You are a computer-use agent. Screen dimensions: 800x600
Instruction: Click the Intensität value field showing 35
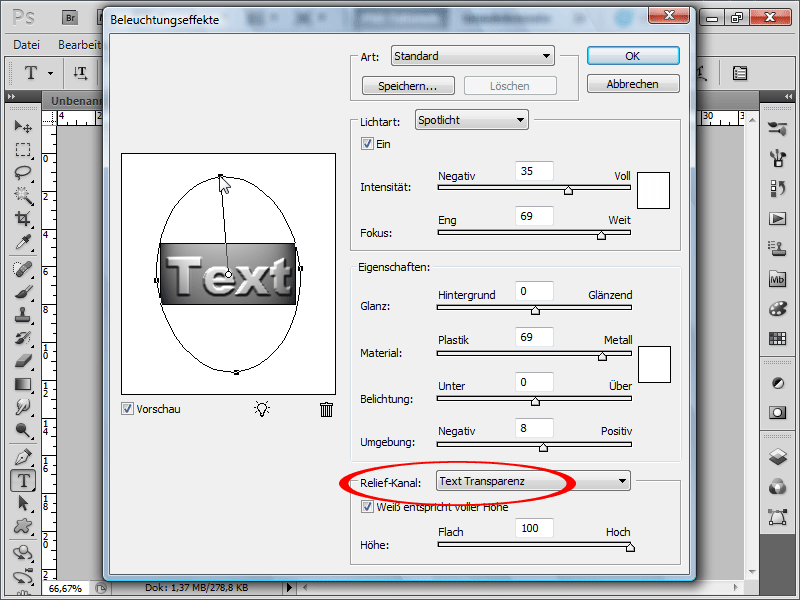click(534, 171)
